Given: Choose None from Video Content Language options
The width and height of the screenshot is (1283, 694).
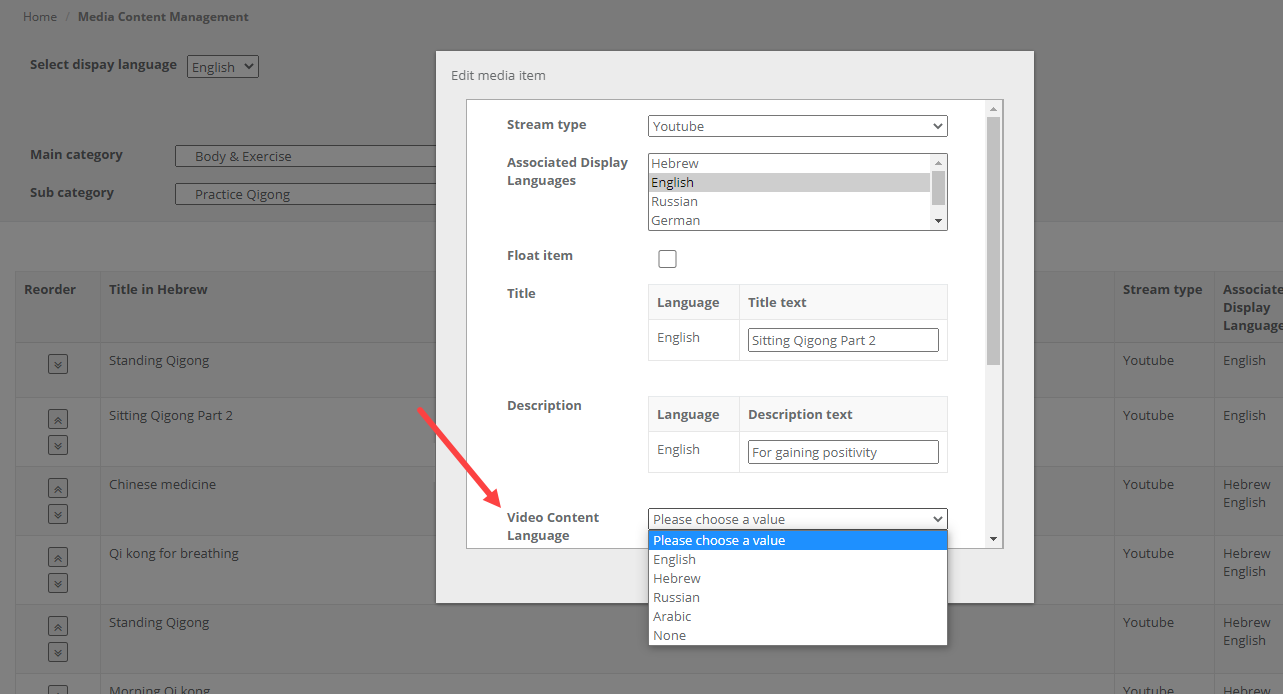Looking at the screenshot, I should (670, 635).
